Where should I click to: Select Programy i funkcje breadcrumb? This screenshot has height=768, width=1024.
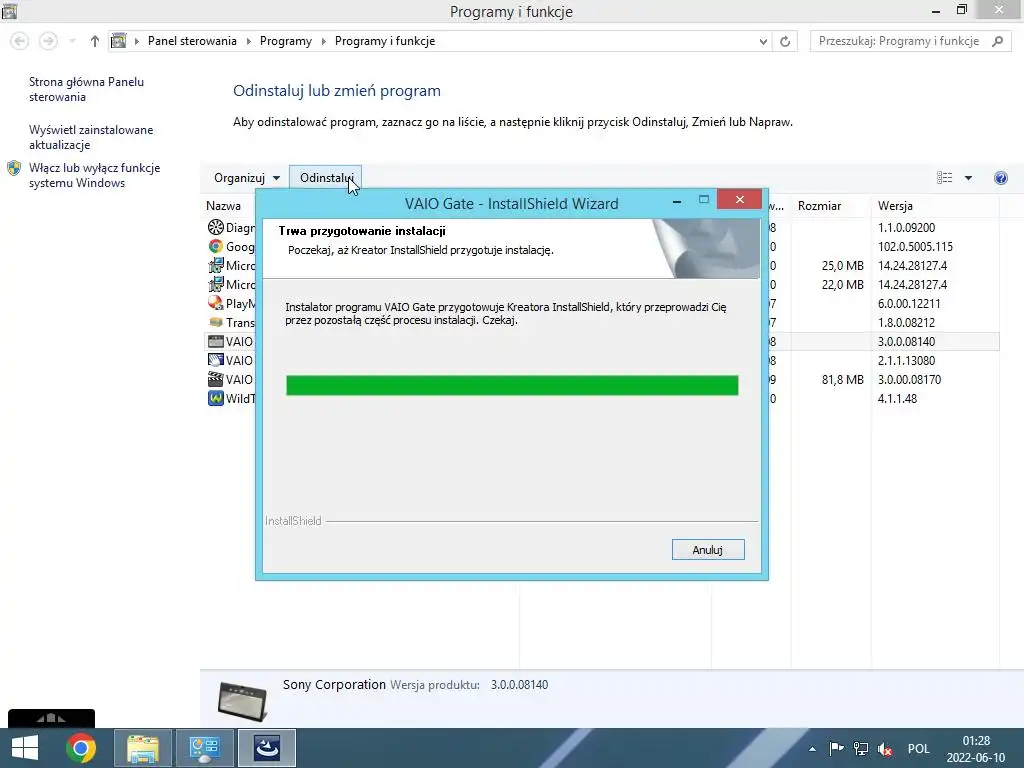click(x=385, y=40)
